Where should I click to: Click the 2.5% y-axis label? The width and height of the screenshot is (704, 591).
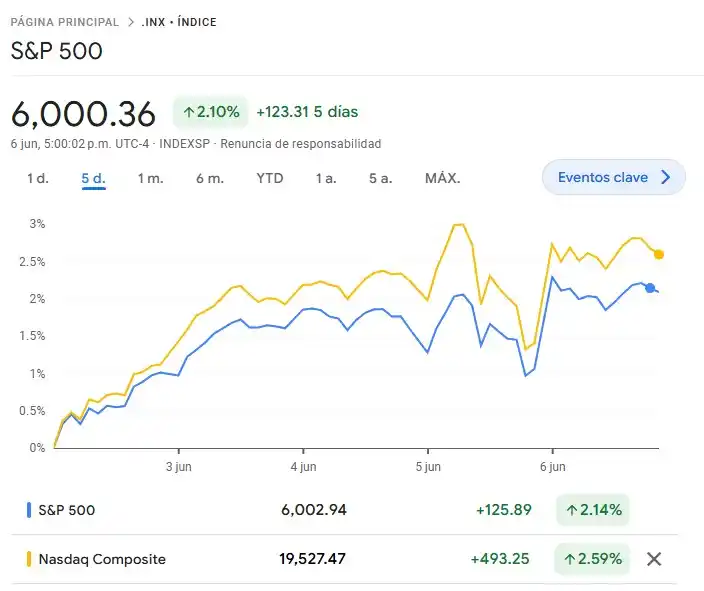(32, 261)
